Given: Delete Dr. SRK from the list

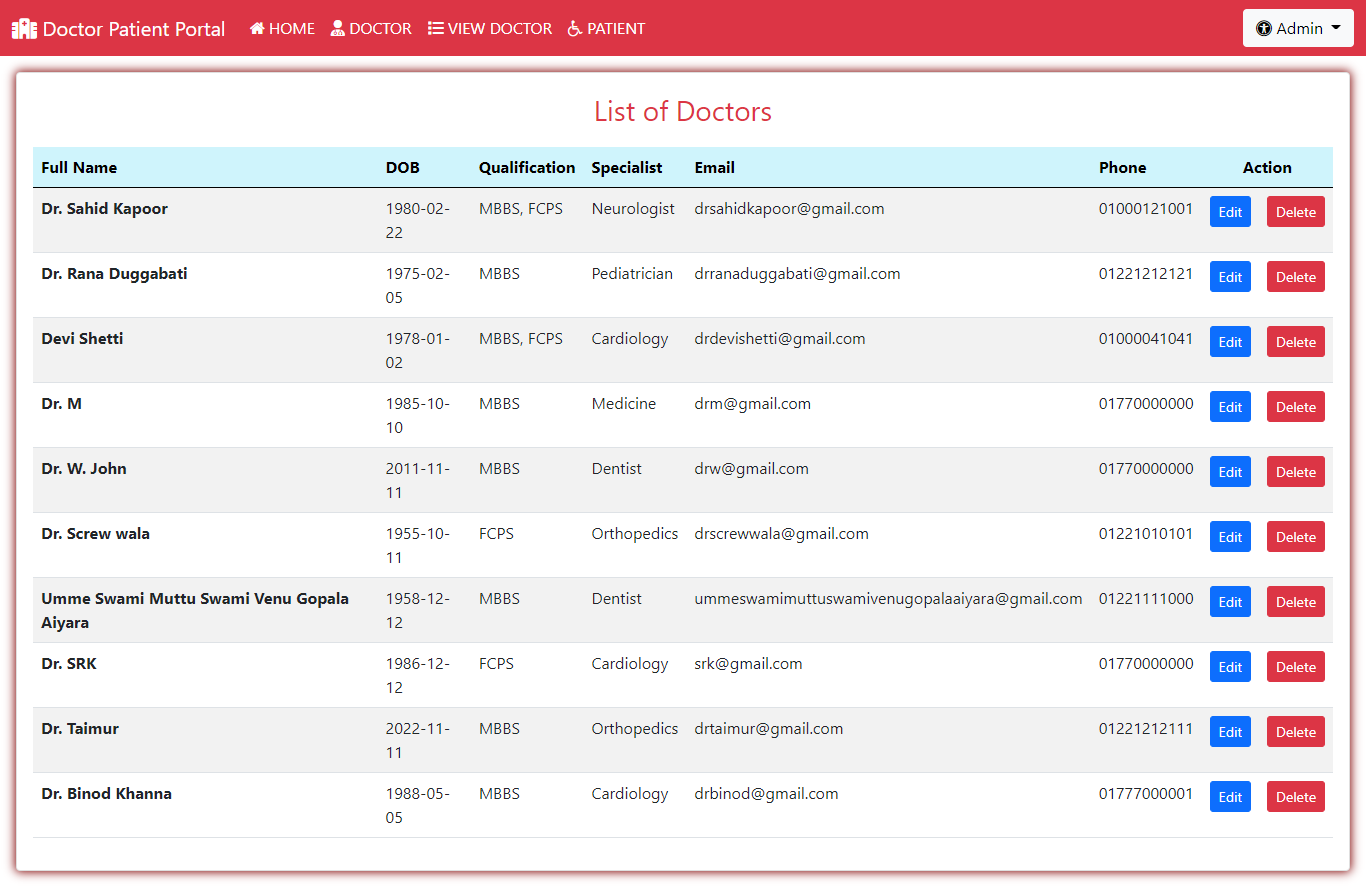Looking at the screenshot, I should (1295, 667).
